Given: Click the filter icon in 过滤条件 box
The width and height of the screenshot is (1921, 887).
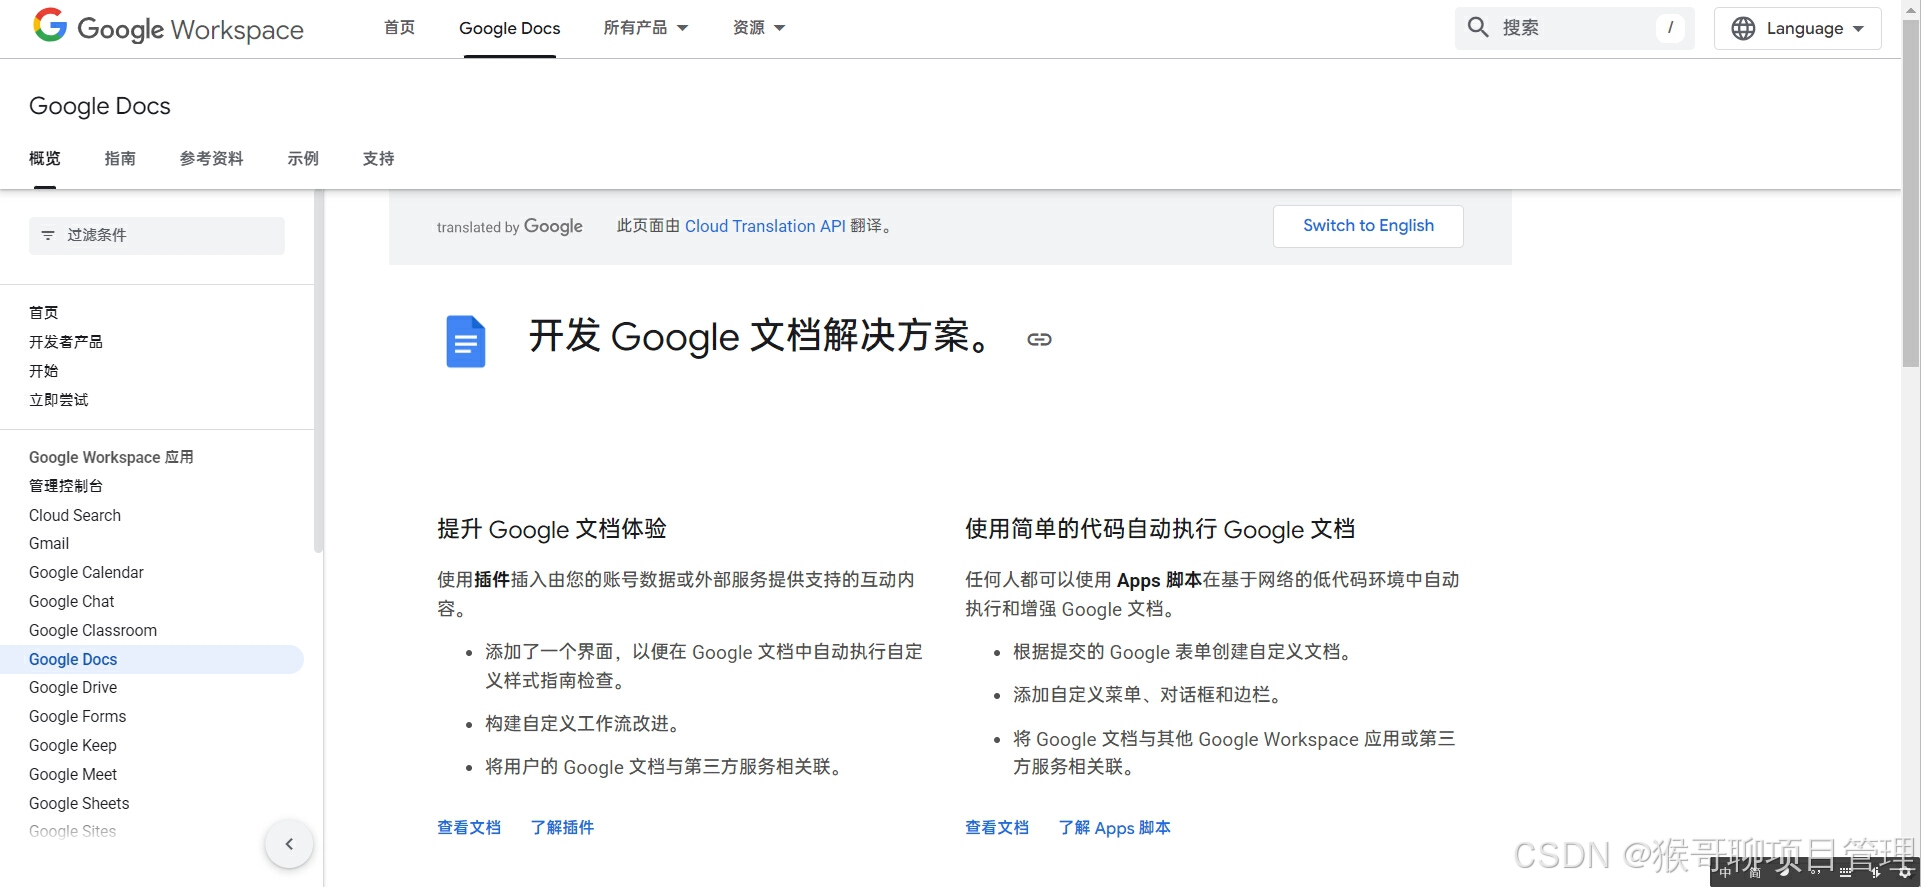Looking at the screenshot, I should tap(48, 235).
